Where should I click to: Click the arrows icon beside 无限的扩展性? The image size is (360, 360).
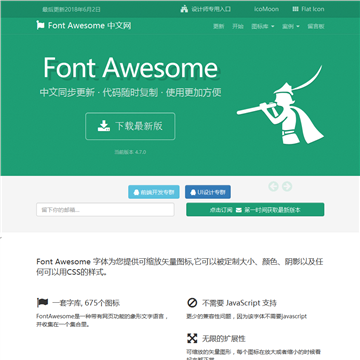(x=192, y=338)
